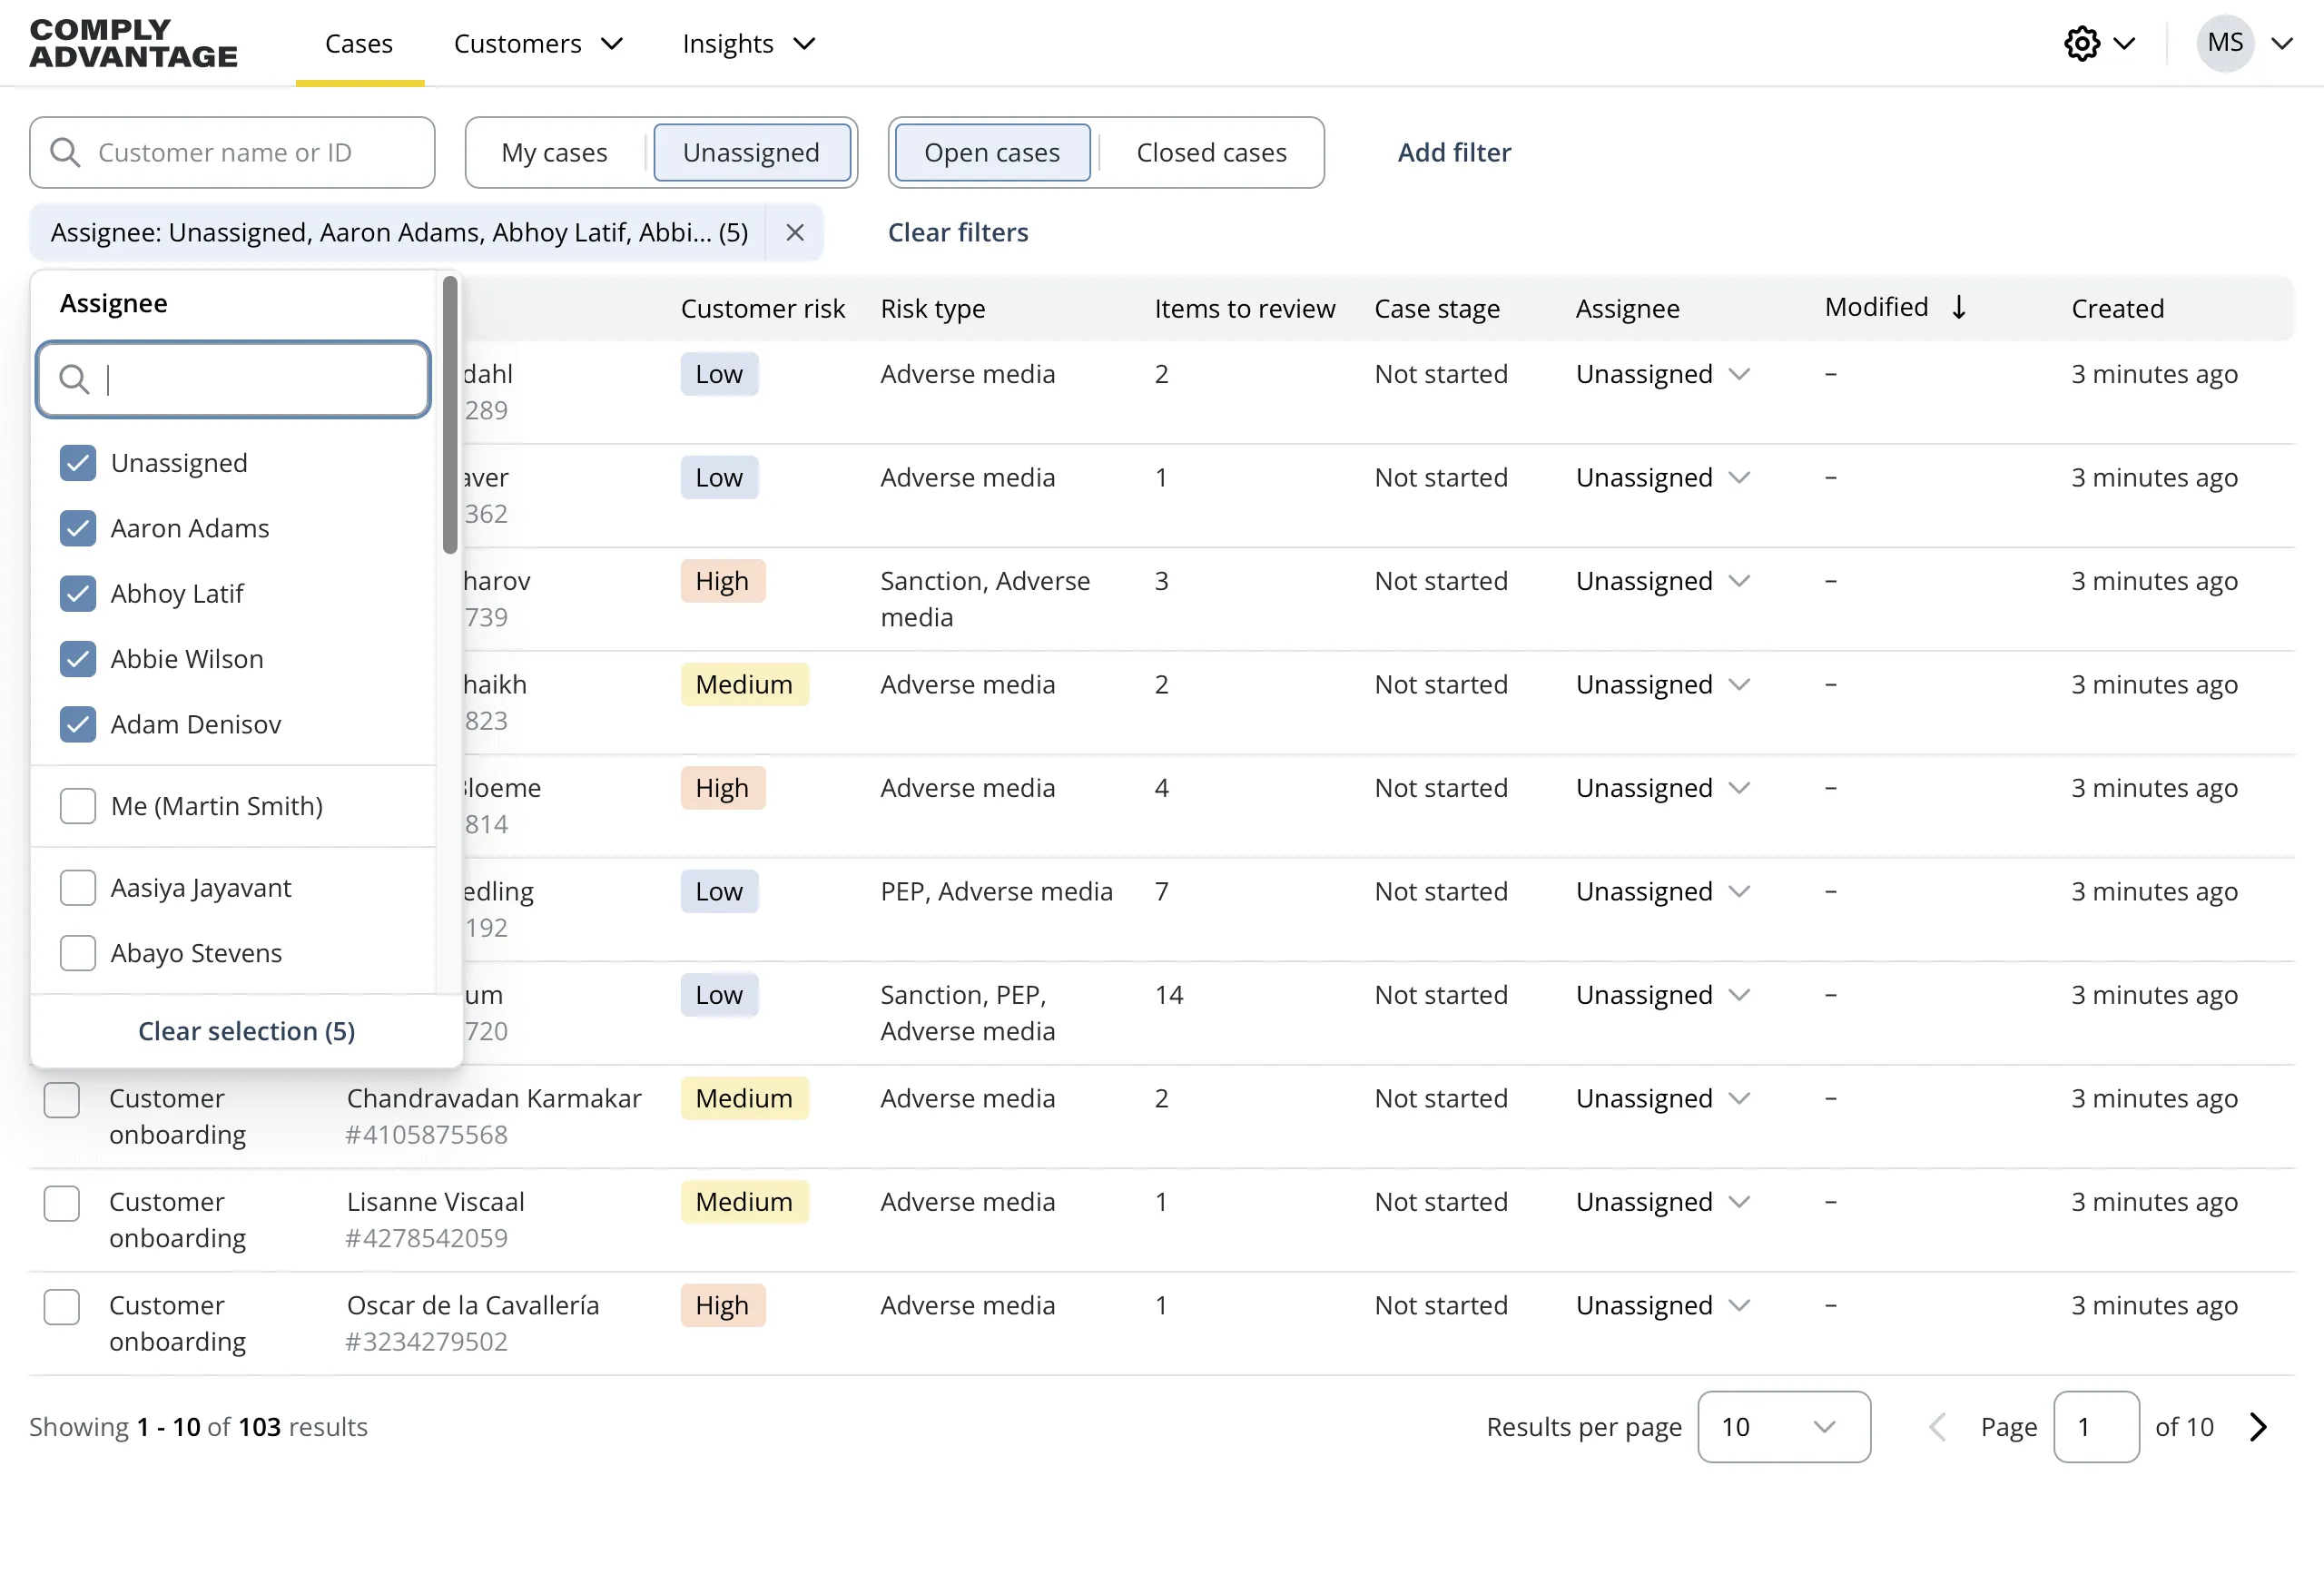Open the Insights dropdown
The image size is (2324, 1574).
748,43
